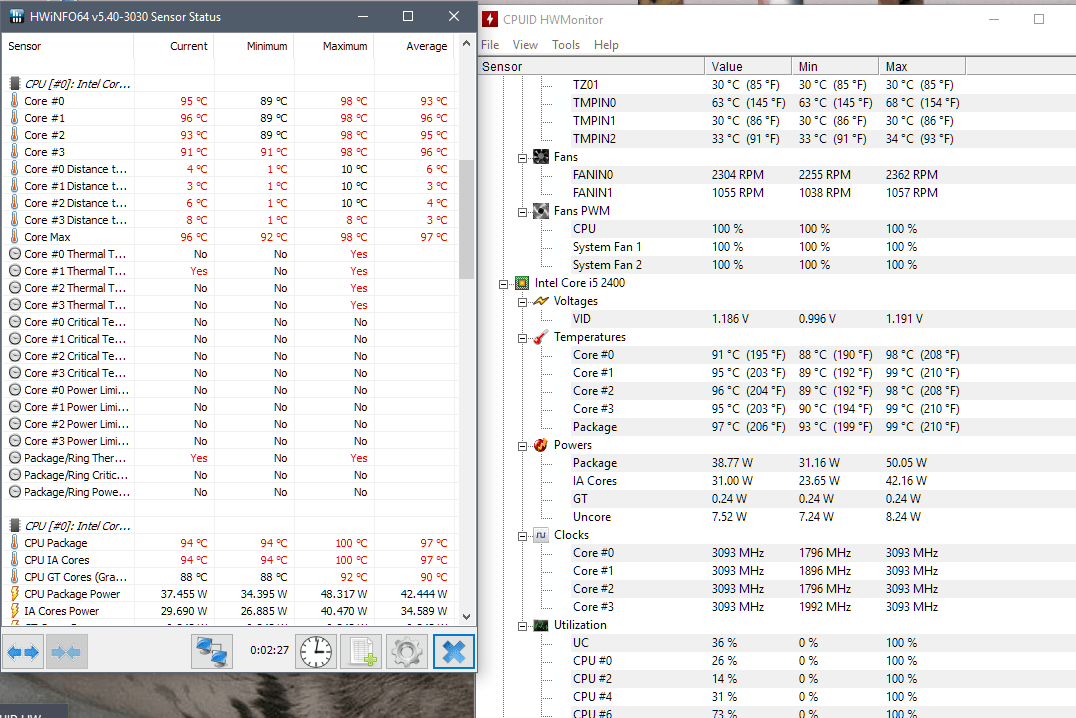Click the Powers flame icon in HWMonitor
The width and height of the screenshot is (1076, 718).
(x=541, y=445)
